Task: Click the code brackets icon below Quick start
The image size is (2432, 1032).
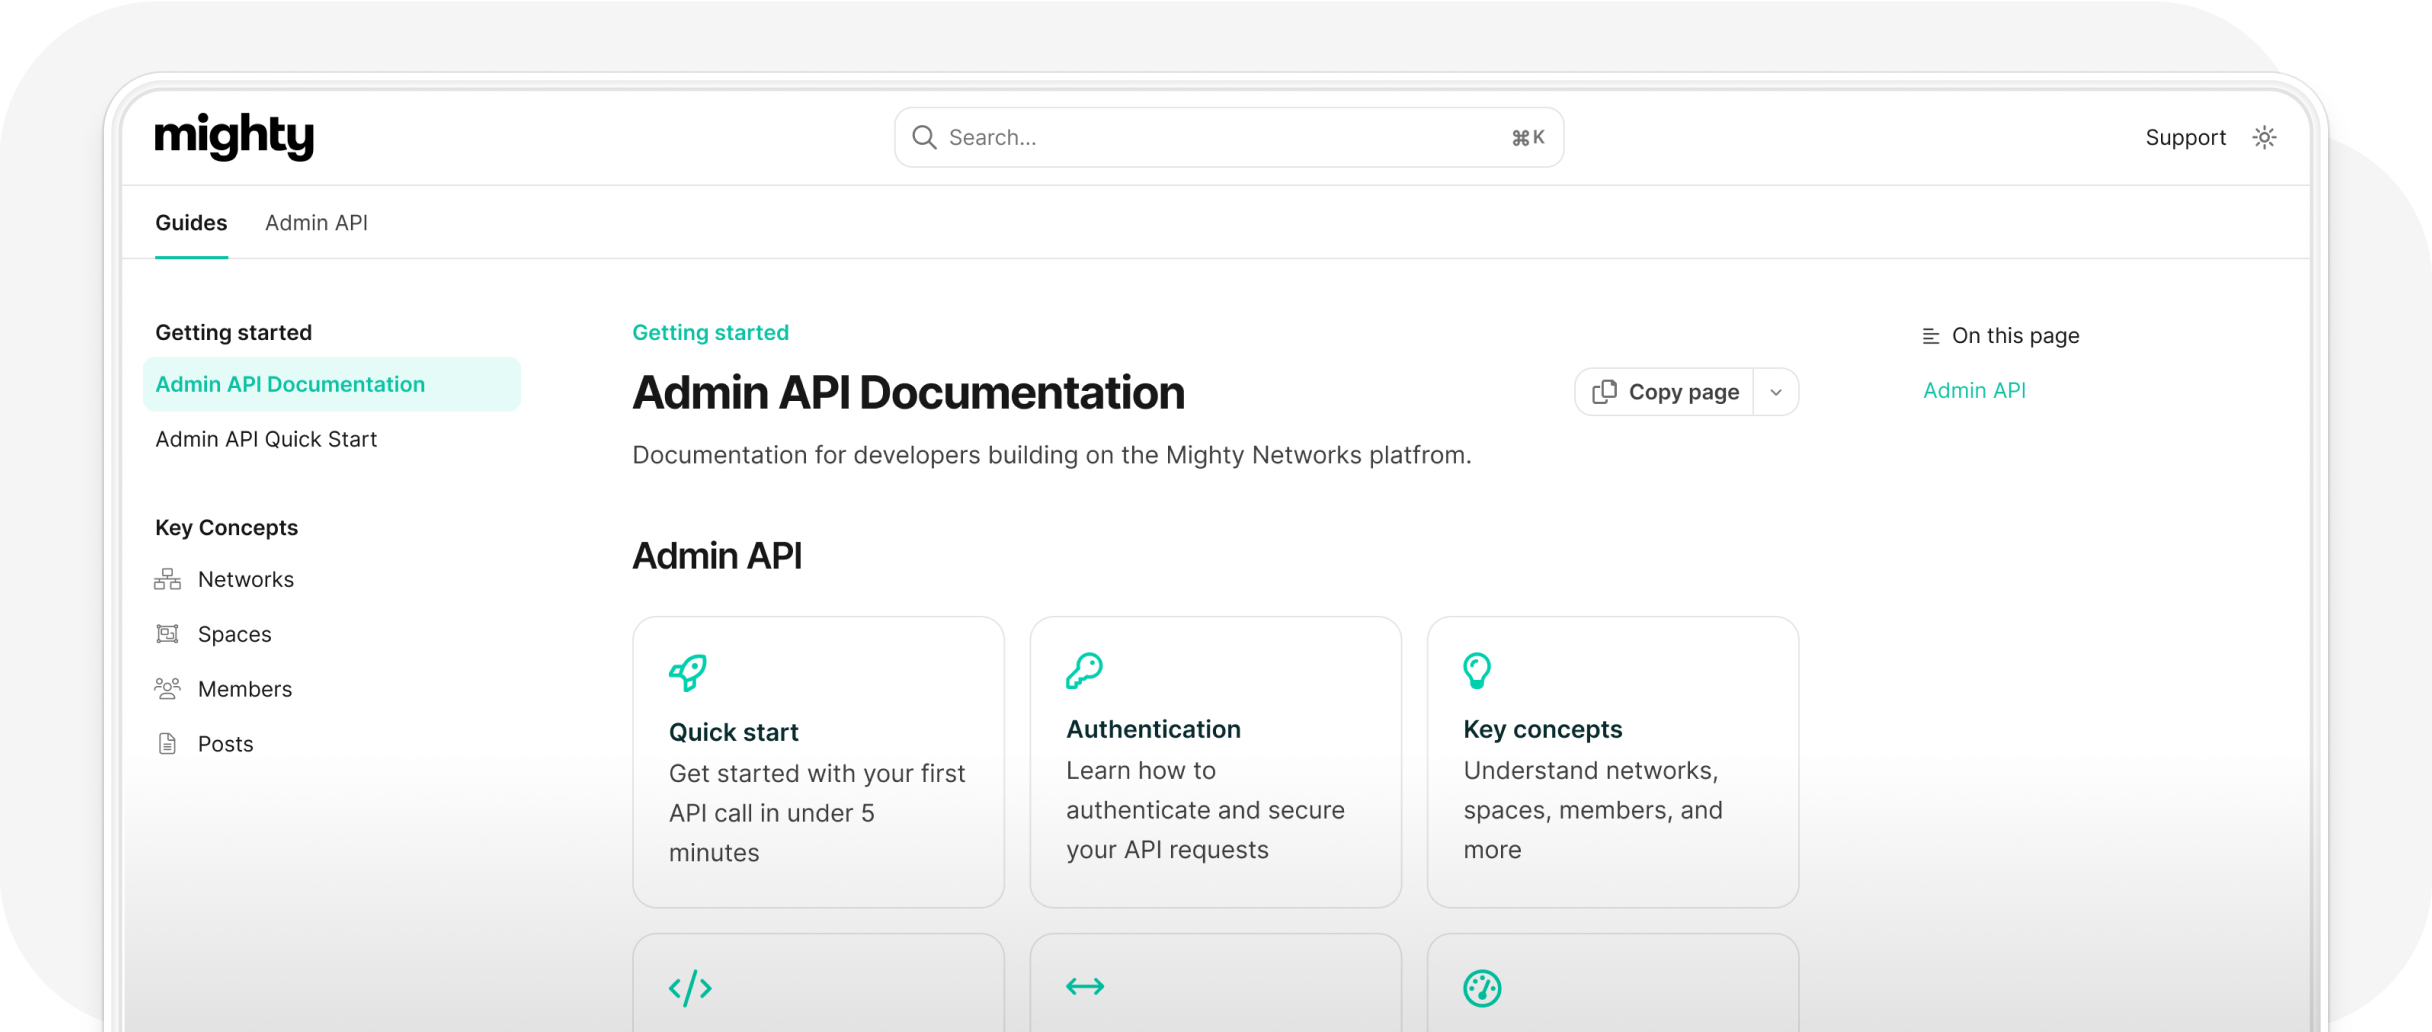Action: (x=690, y=987)
